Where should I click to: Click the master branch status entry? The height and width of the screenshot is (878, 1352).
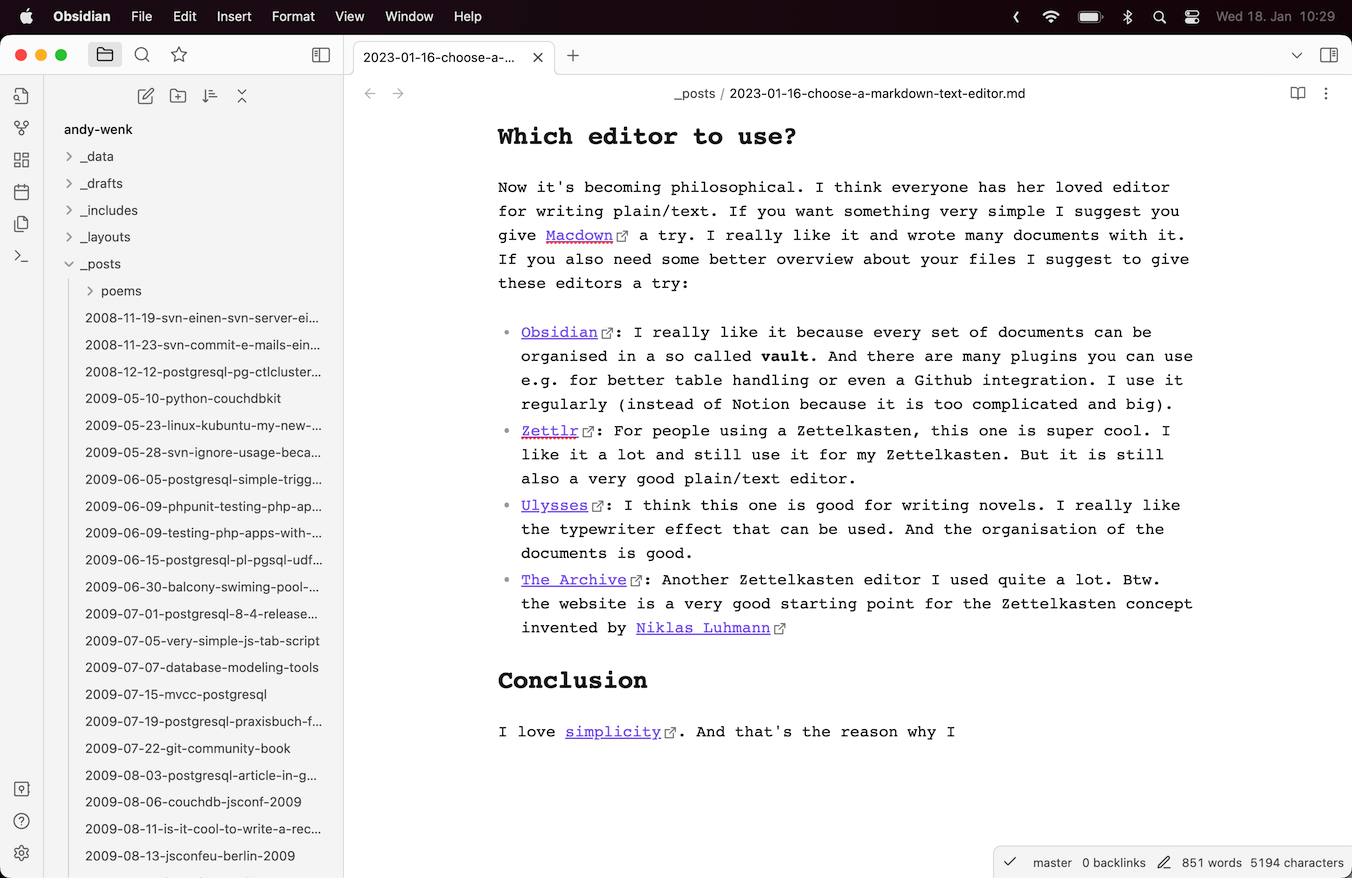[1052, 862]
